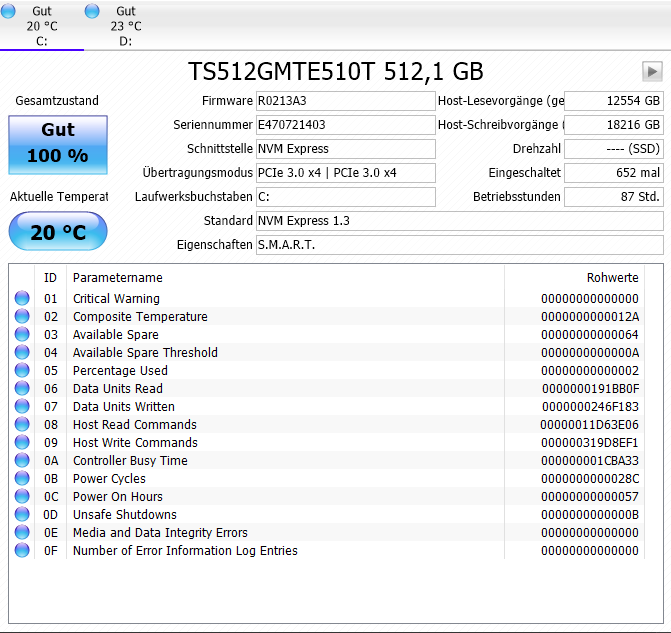This screenshot has width=671, height=633.
Task: Select the Available Spare Threshold parameter name
Action: tap(145, 353)
